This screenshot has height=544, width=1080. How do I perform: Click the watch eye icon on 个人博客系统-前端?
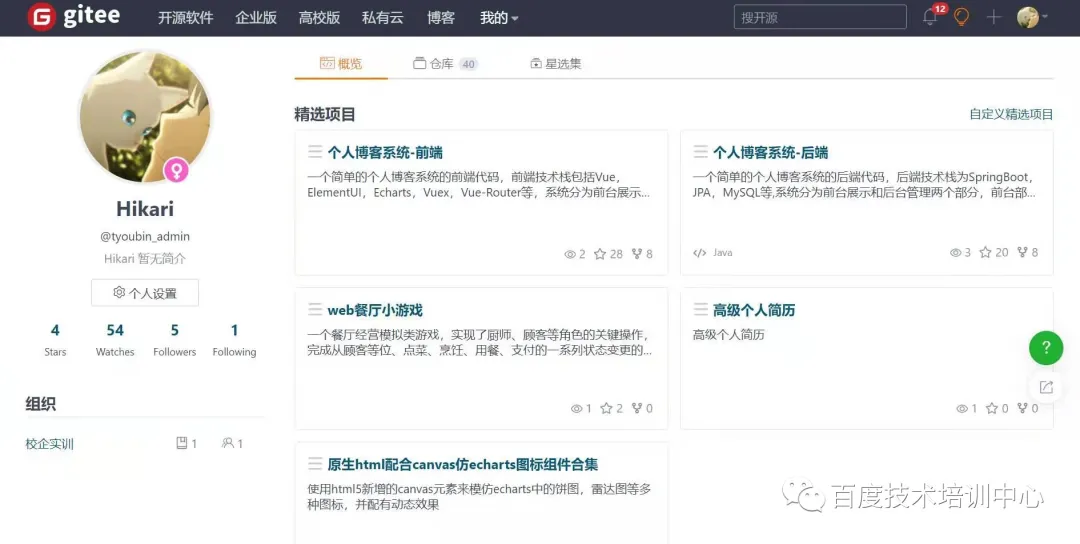click(x=570, y=254)
